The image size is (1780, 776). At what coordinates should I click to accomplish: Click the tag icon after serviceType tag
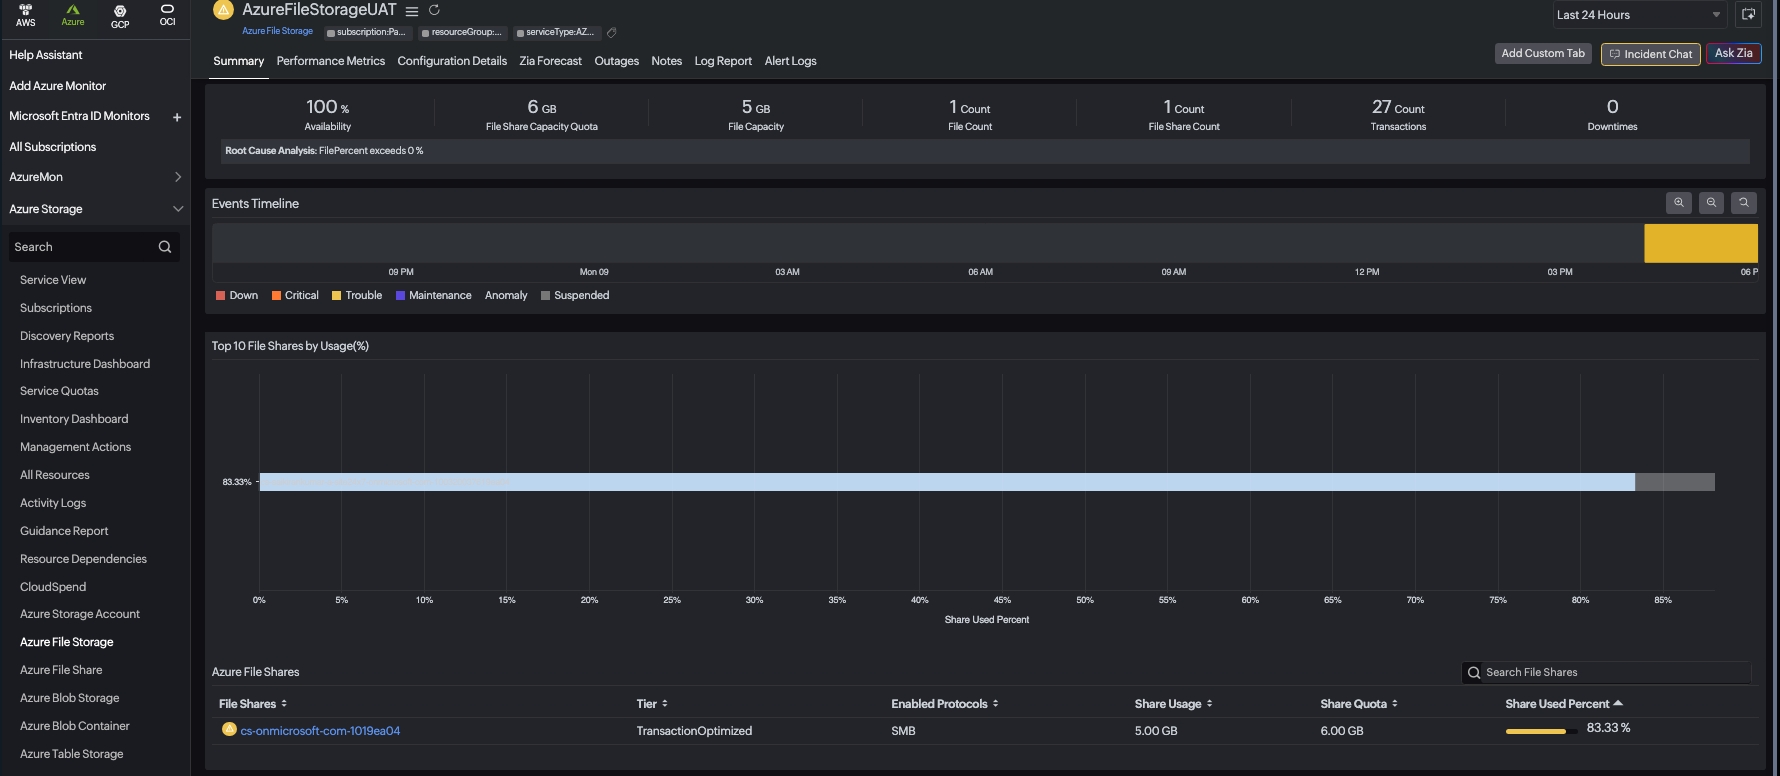(612, 33)
